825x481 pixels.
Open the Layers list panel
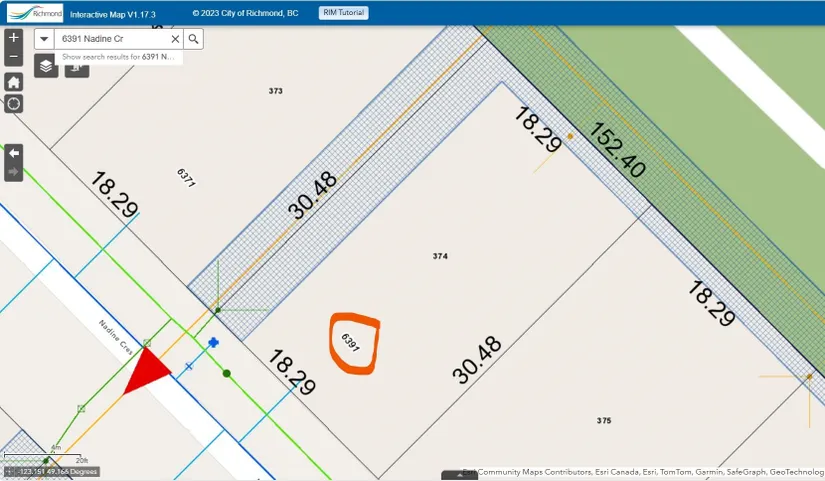[x=46, y=66]
